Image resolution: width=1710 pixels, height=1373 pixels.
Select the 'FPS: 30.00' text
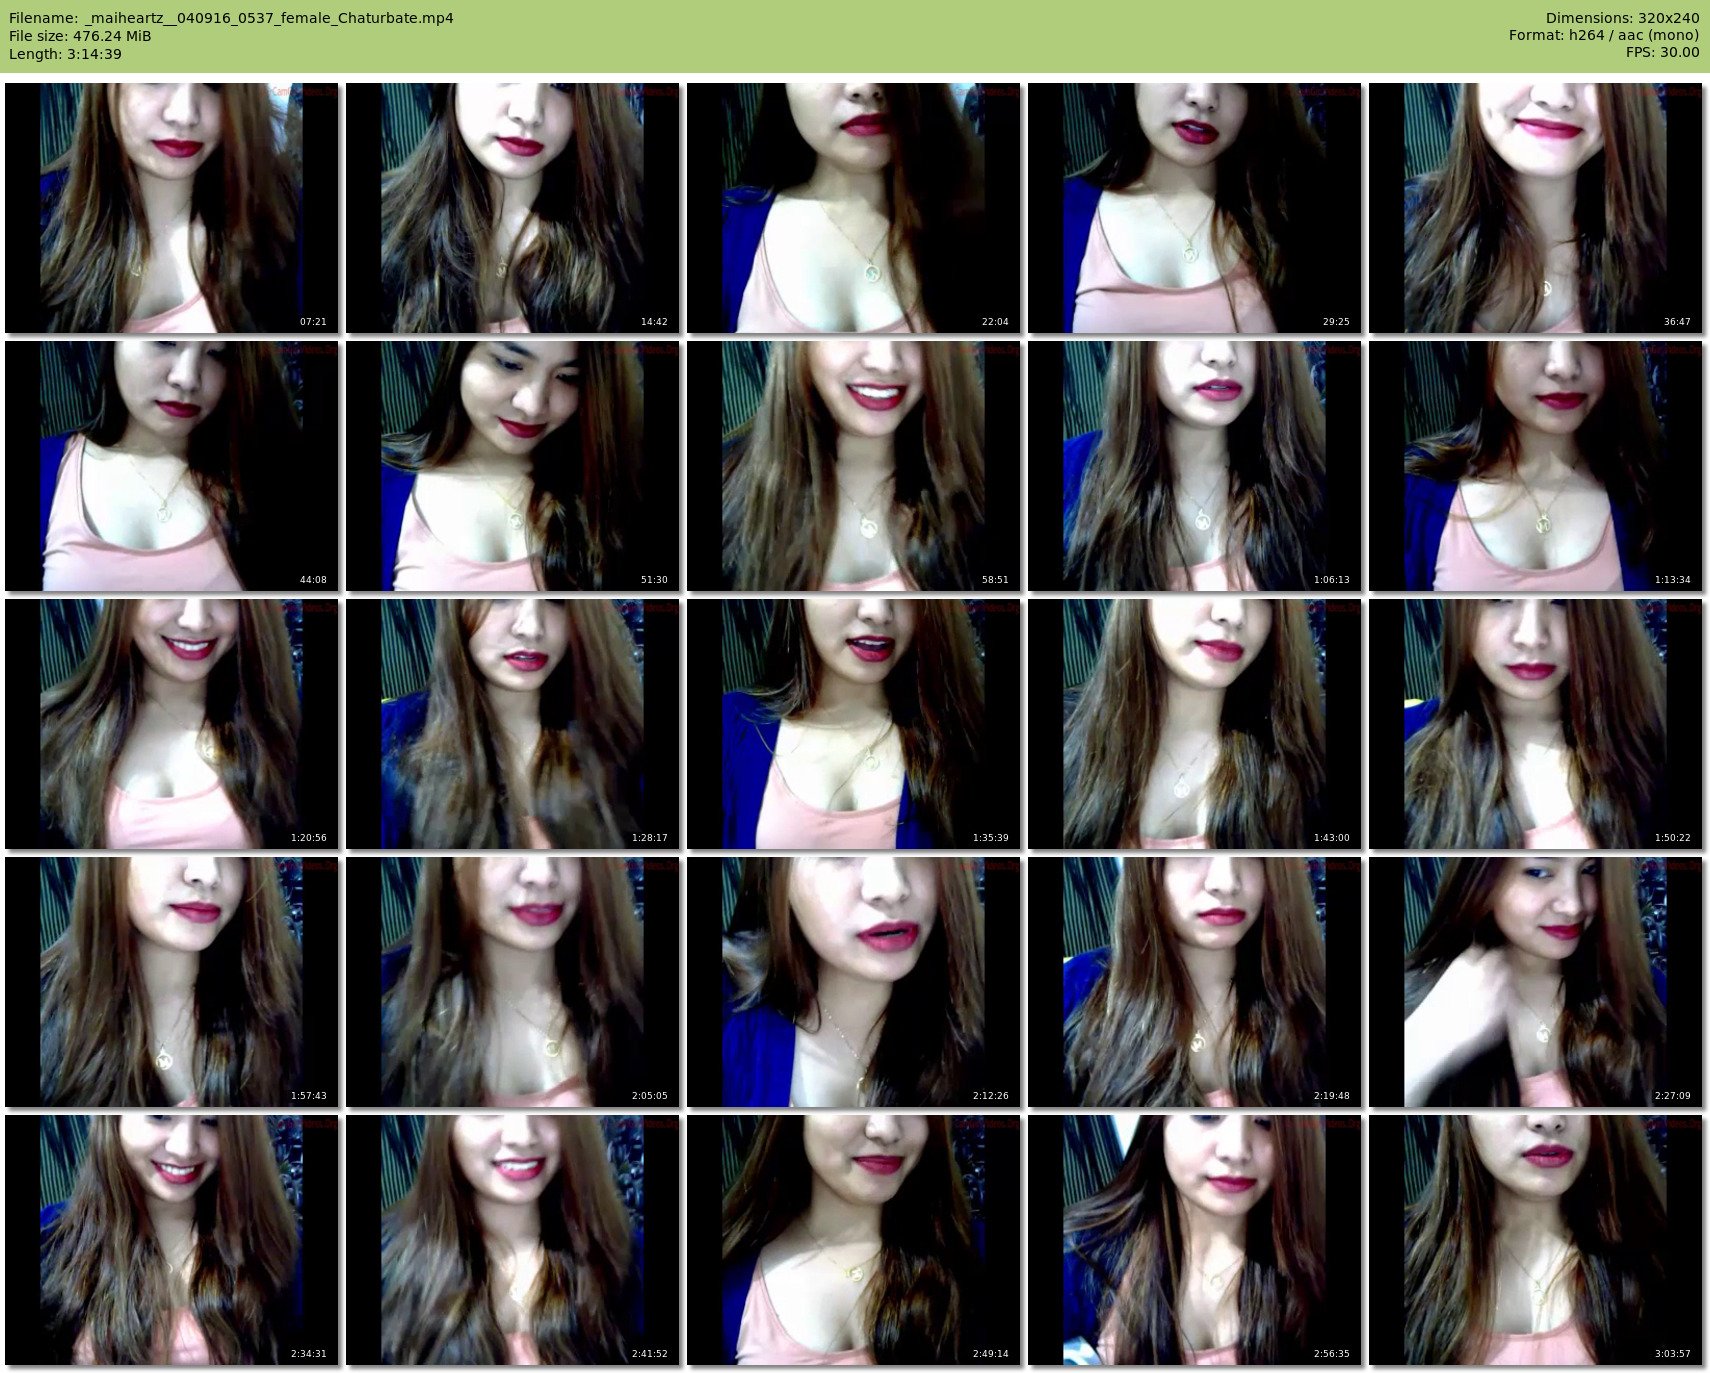pyautogui.click(x=1662, y=54)
